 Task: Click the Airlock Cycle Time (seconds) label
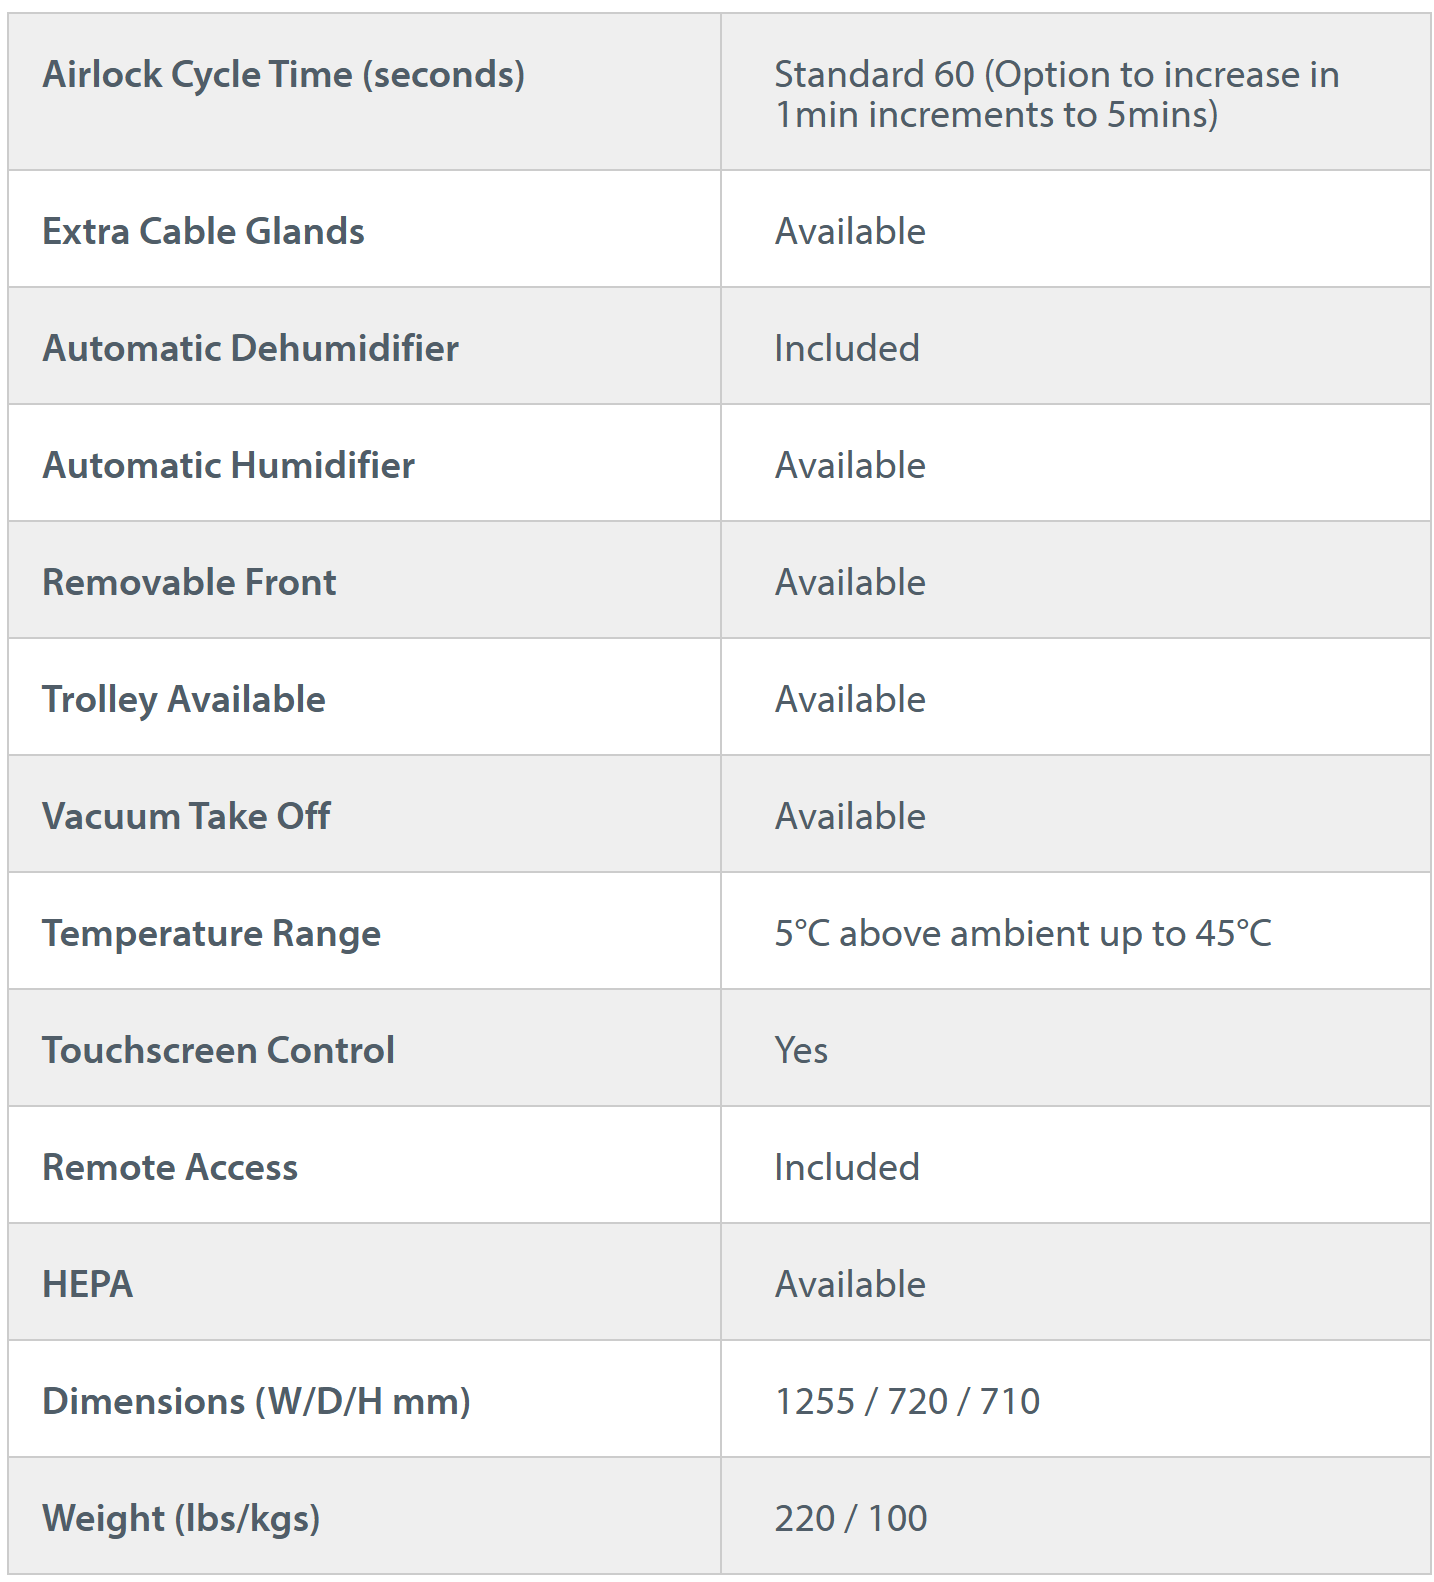pos(283,75)
